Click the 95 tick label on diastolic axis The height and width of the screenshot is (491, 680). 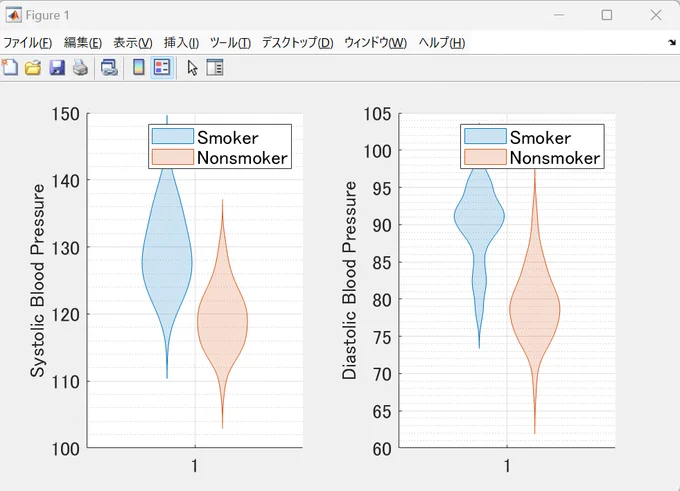(x=382, y=189)
